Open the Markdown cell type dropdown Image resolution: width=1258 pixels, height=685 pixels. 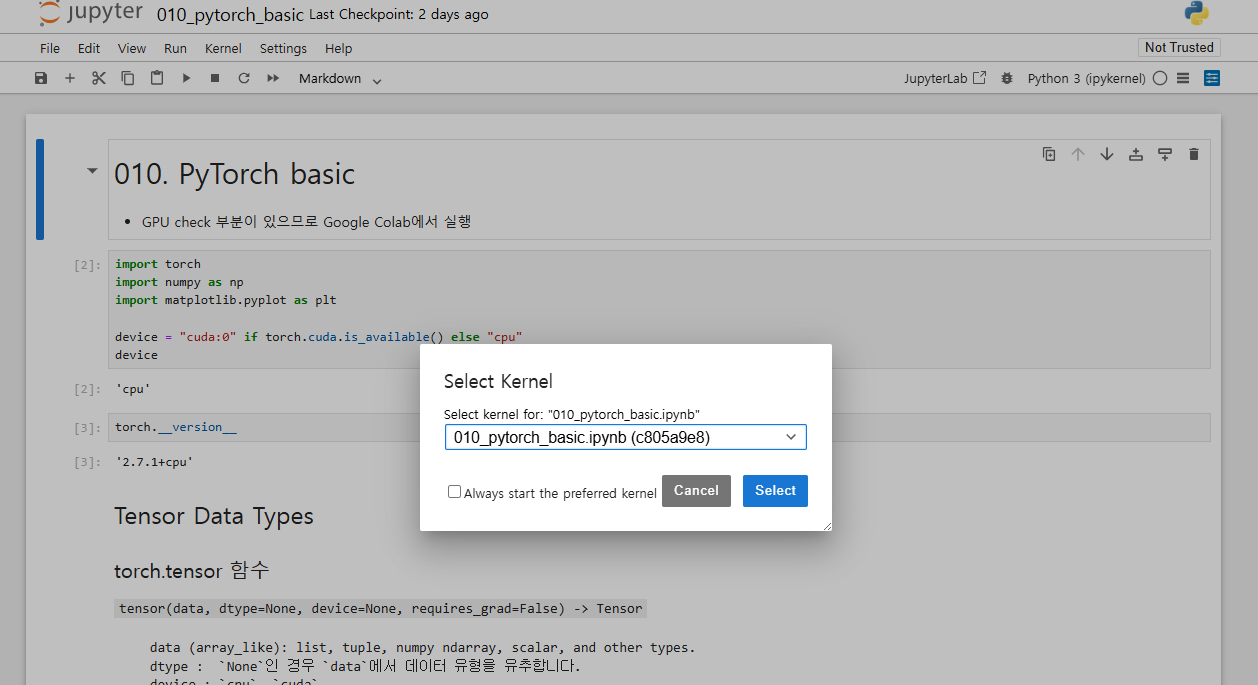(340, 79)
